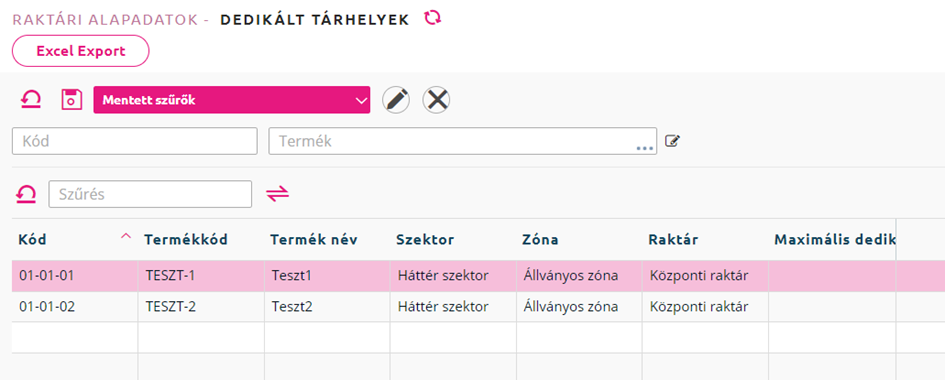Export the table using Excel Export
Image resolution: width=945 pixels, height=380 pixels.
pyautogui.click(x=81, y=51)
